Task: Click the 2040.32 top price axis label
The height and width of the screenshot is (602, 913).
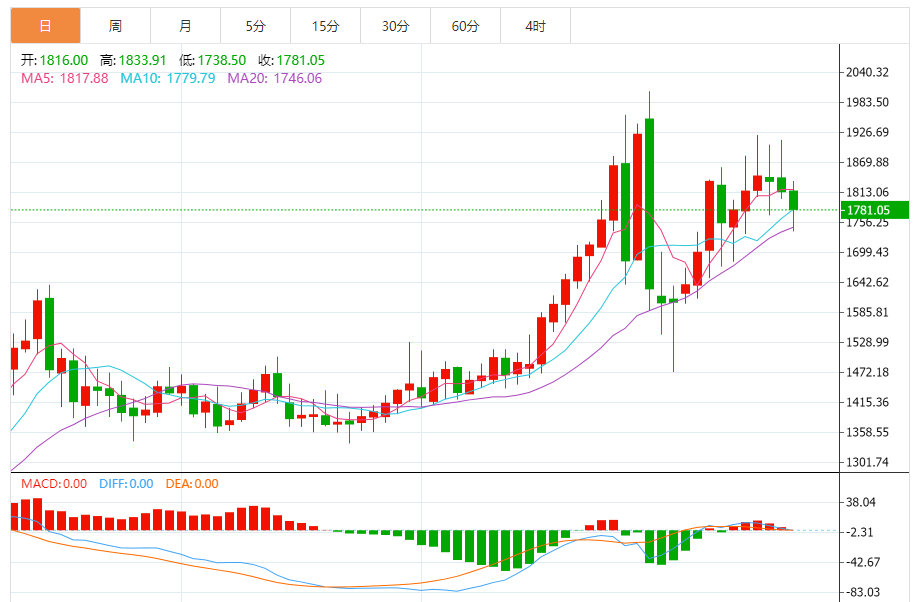Action: (868, 72)
